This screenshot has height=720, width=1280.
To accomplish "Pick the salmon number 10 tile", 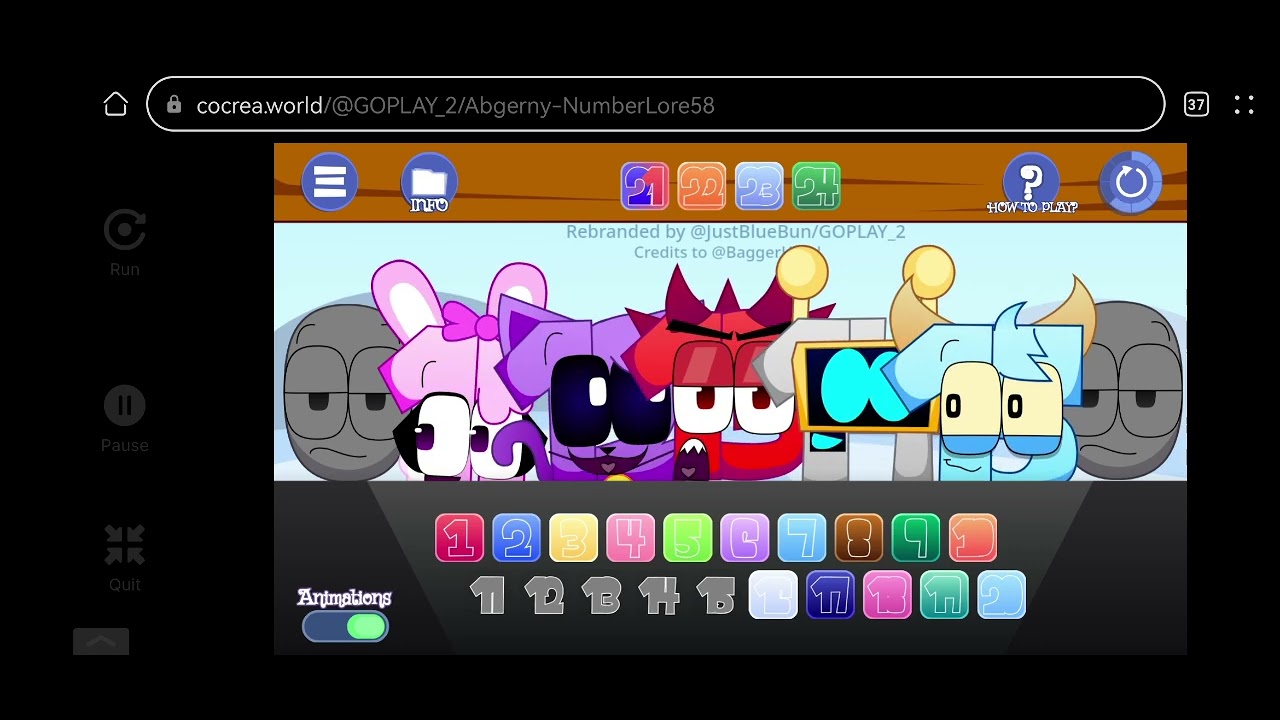I will pos(973,538).
